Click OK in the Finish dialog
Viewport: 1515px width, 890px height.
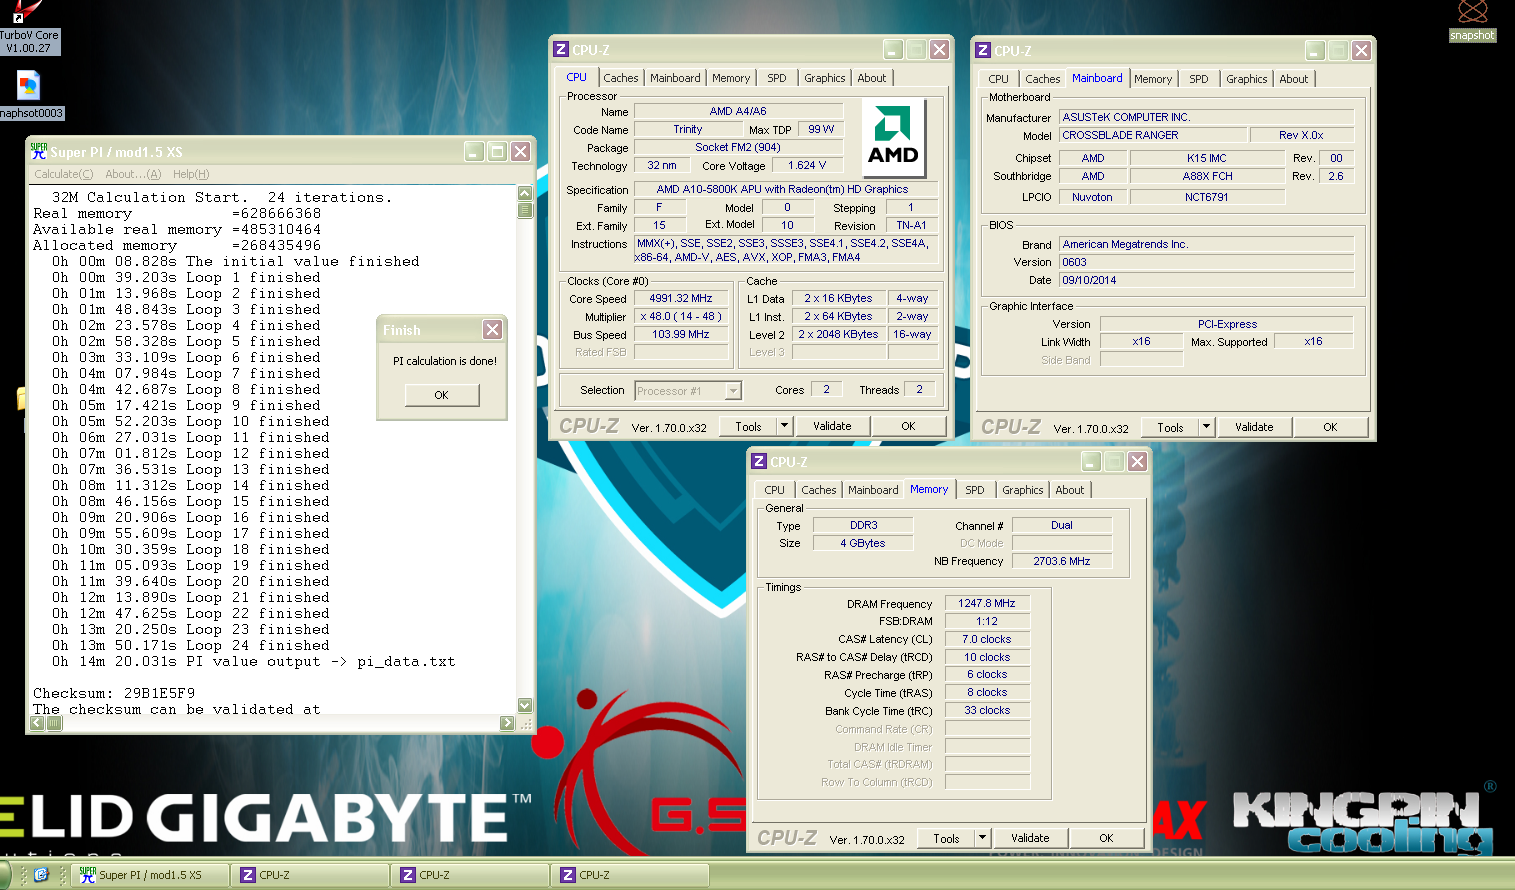coord(442,395)
